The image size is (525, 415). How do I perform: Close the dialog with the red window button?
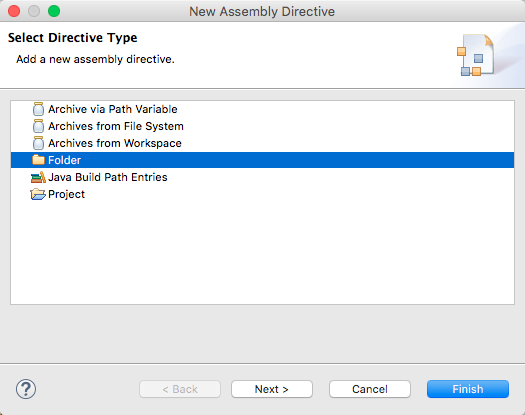point(14,11)
